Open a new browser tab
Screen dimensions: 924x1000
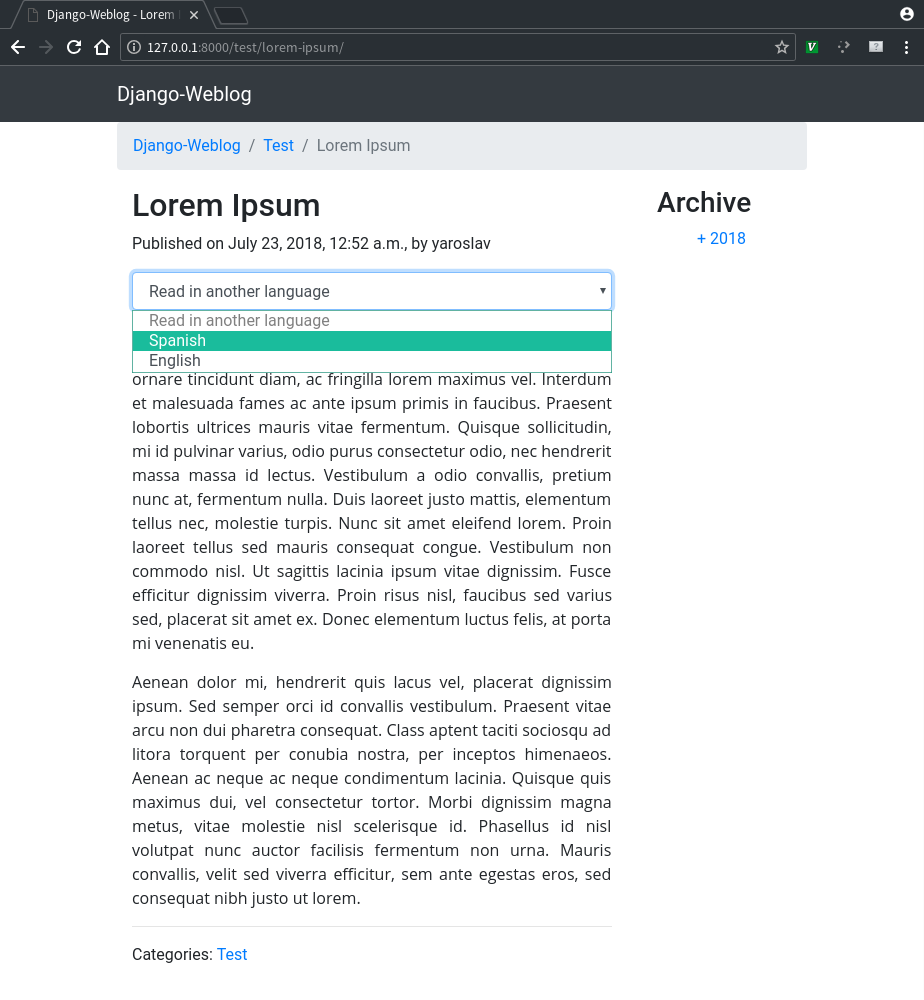pyautogui.click(x=231, y=15)
